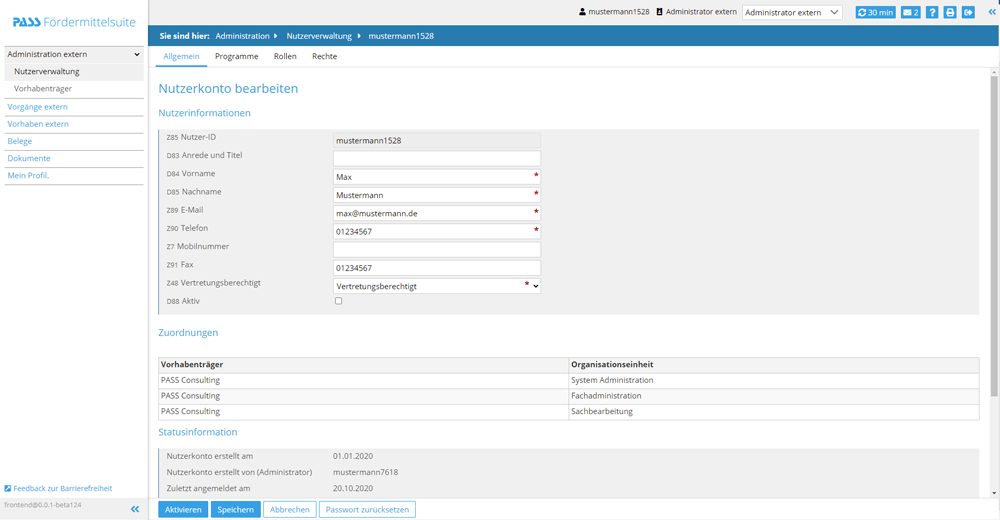
Task: Click the PASS Fördermittelsuite logo
Action: (x=74, y=22)
